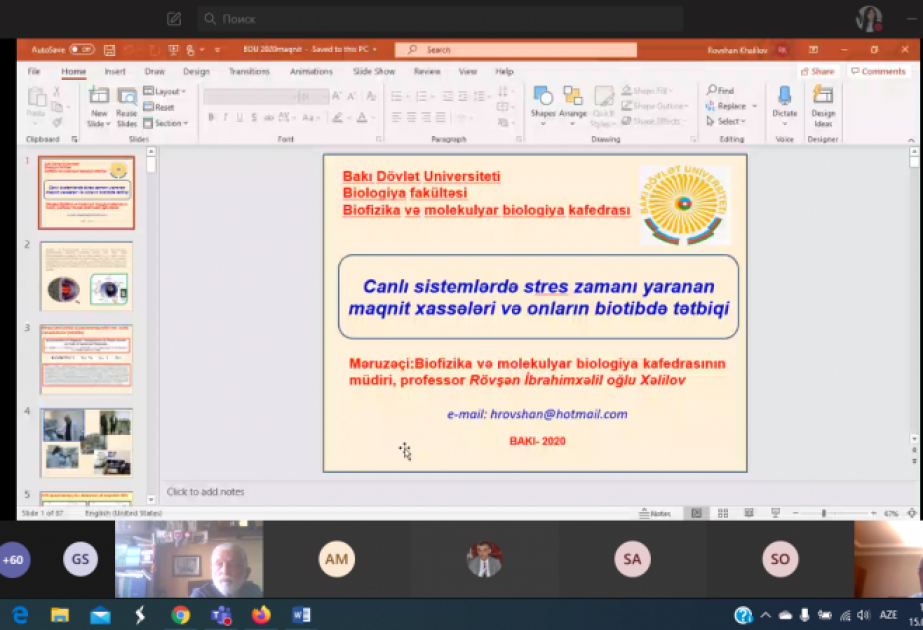Image resolution: width=923 pixels, height=630 pixels.
Task: Switch to the Draw ribbon tab
Action: click(x=154, y=71)
